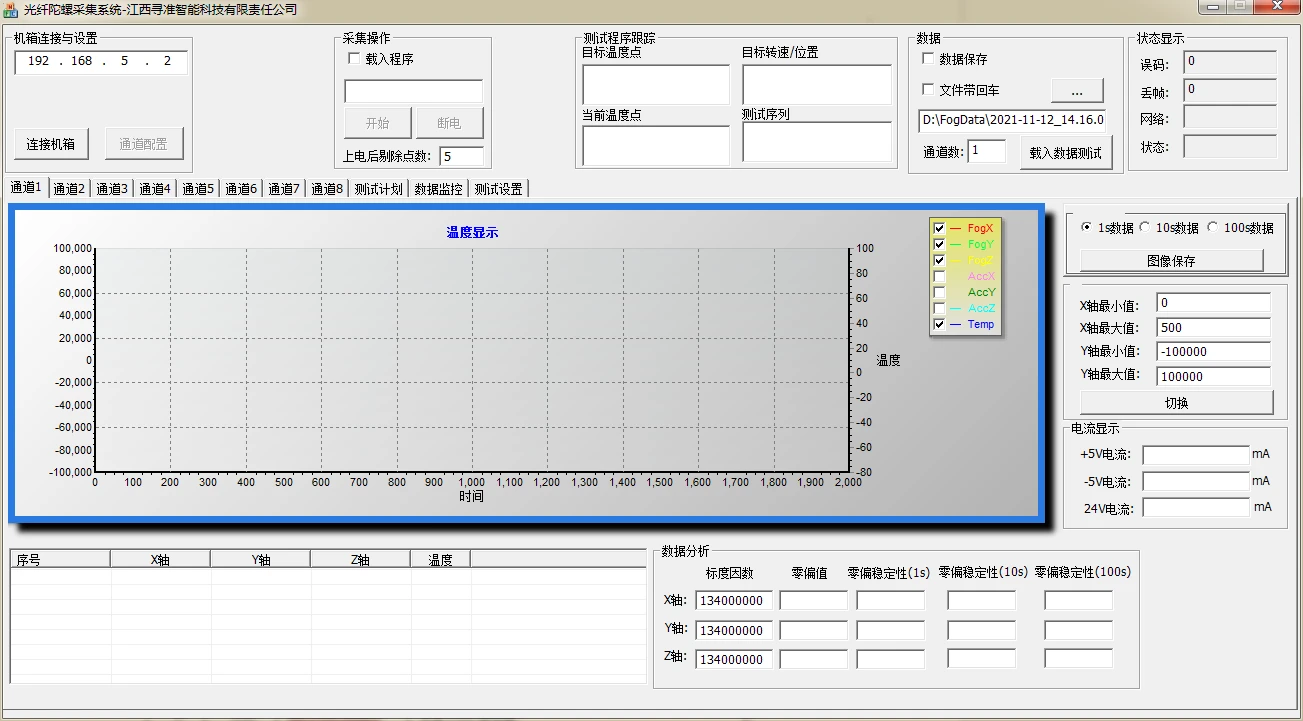Click the Y轴最小值 field showing -100000

point(1213,352)
